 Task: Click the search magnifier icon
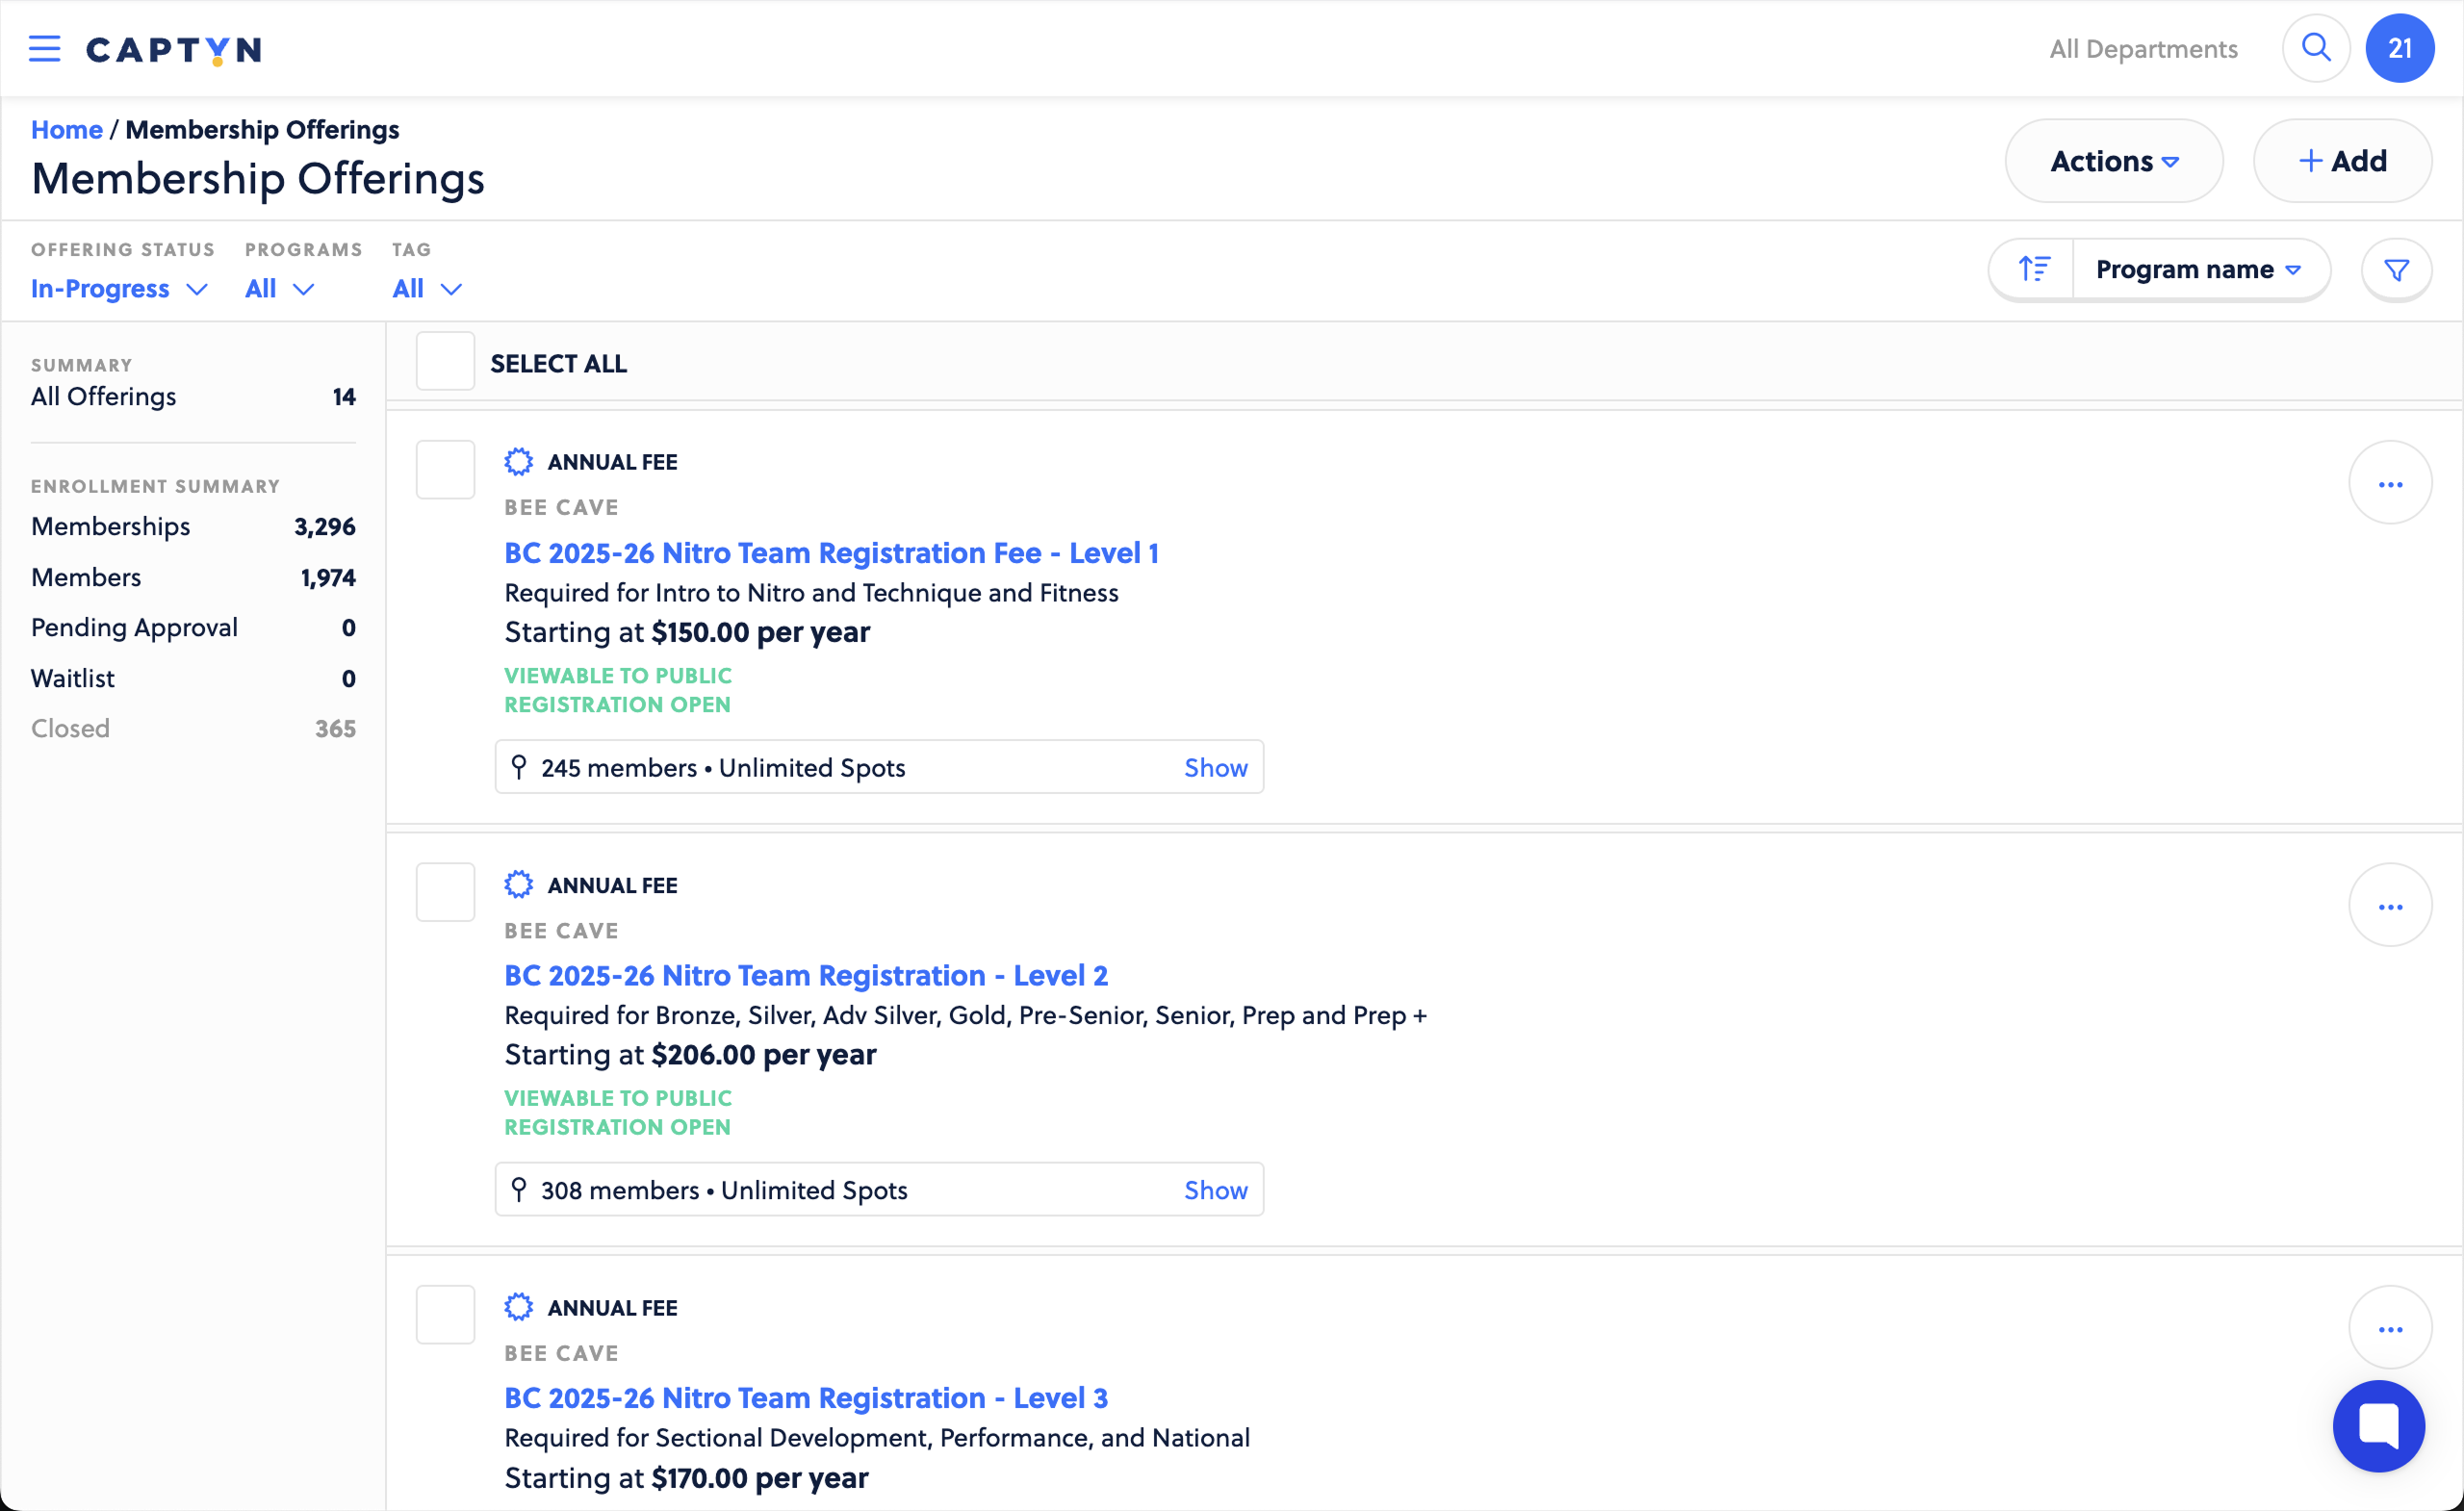(2315, 48)
